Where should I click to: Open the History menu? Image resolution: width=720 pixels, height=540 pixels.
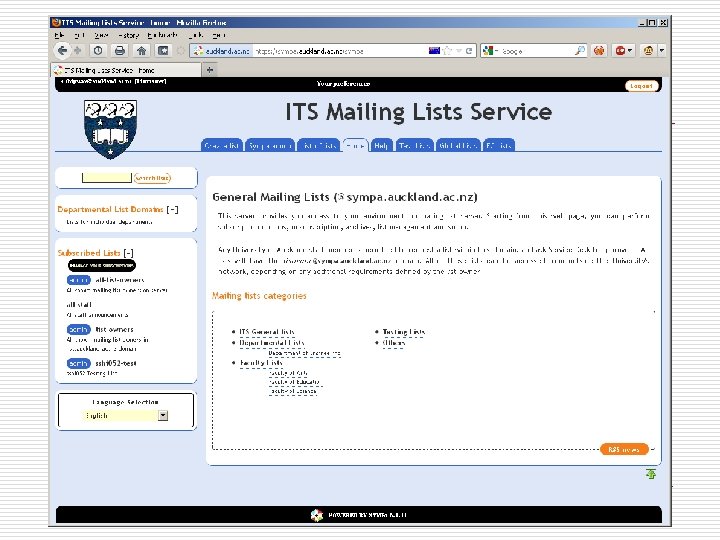tap(128, 35)
